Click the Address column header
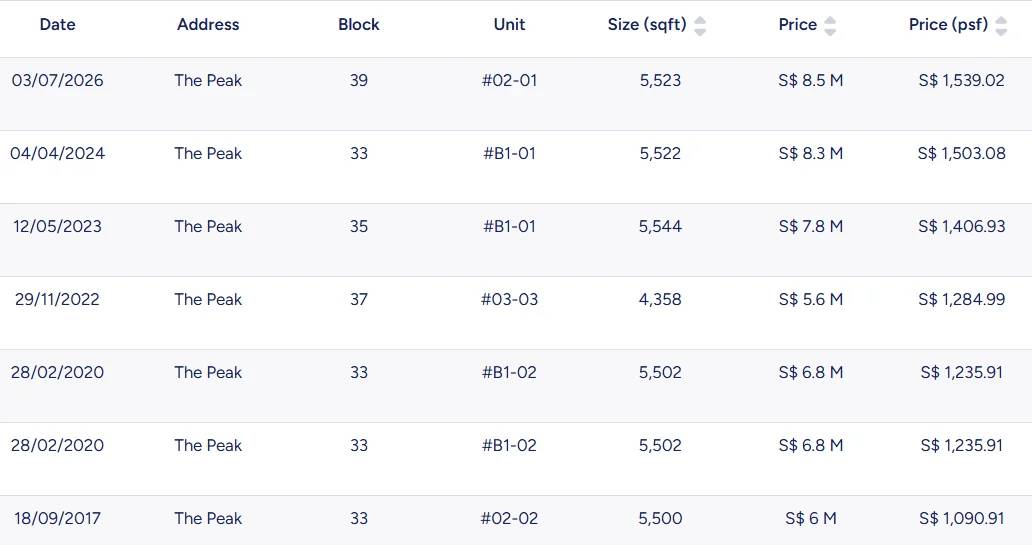 pyautogui.click(x=208, y=24)
